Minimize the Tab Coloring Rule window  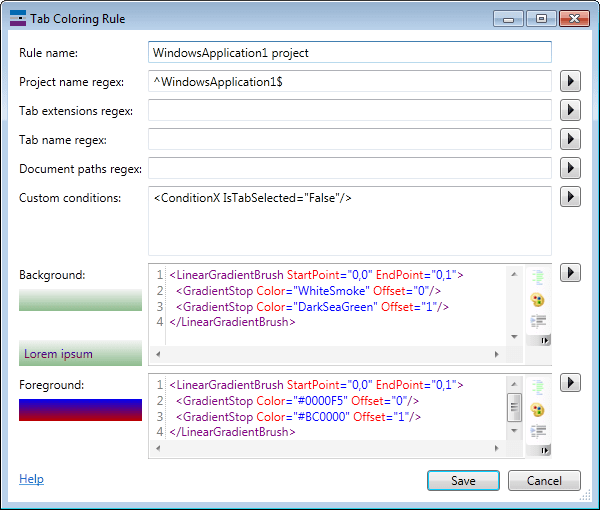(x=508, y=19)
